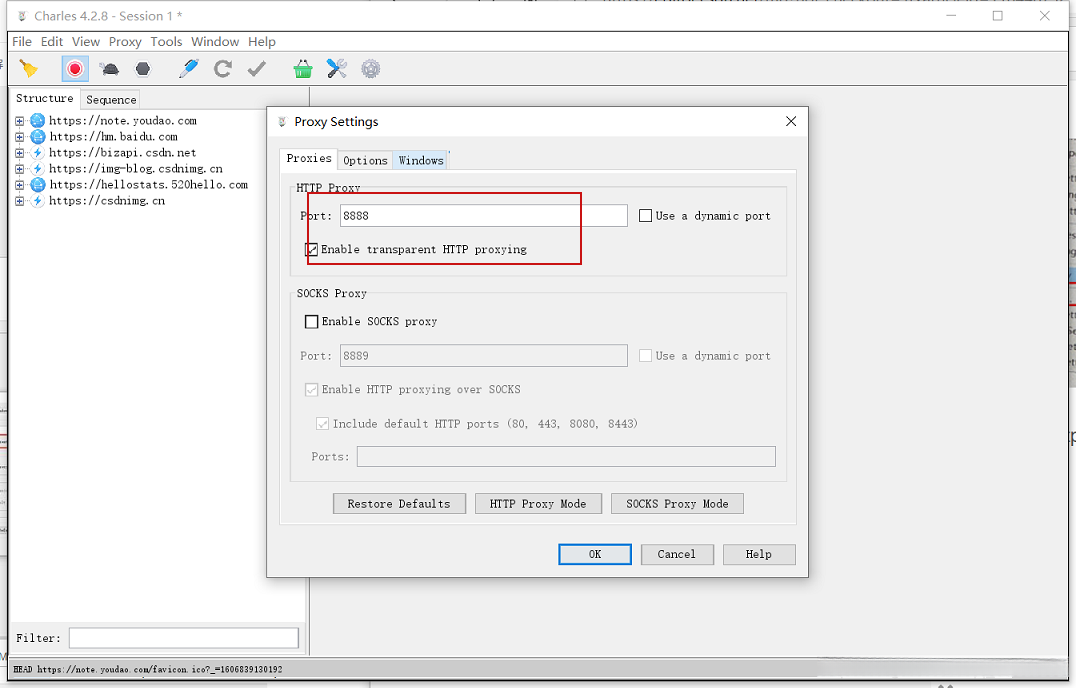Close the Proxy Settings dialog

[x=791, y=121]
